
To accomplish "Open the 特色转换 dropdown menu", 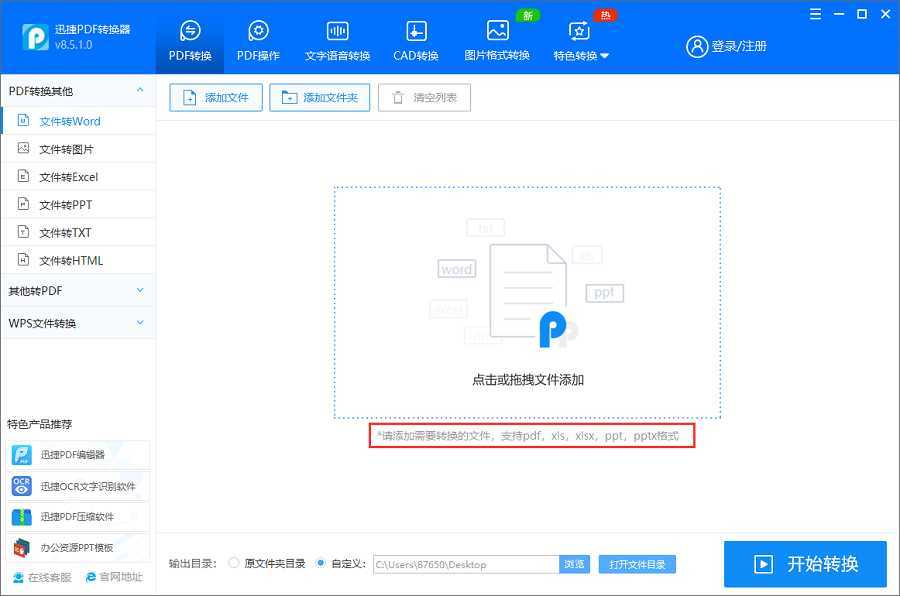I will tap(580, 41).
